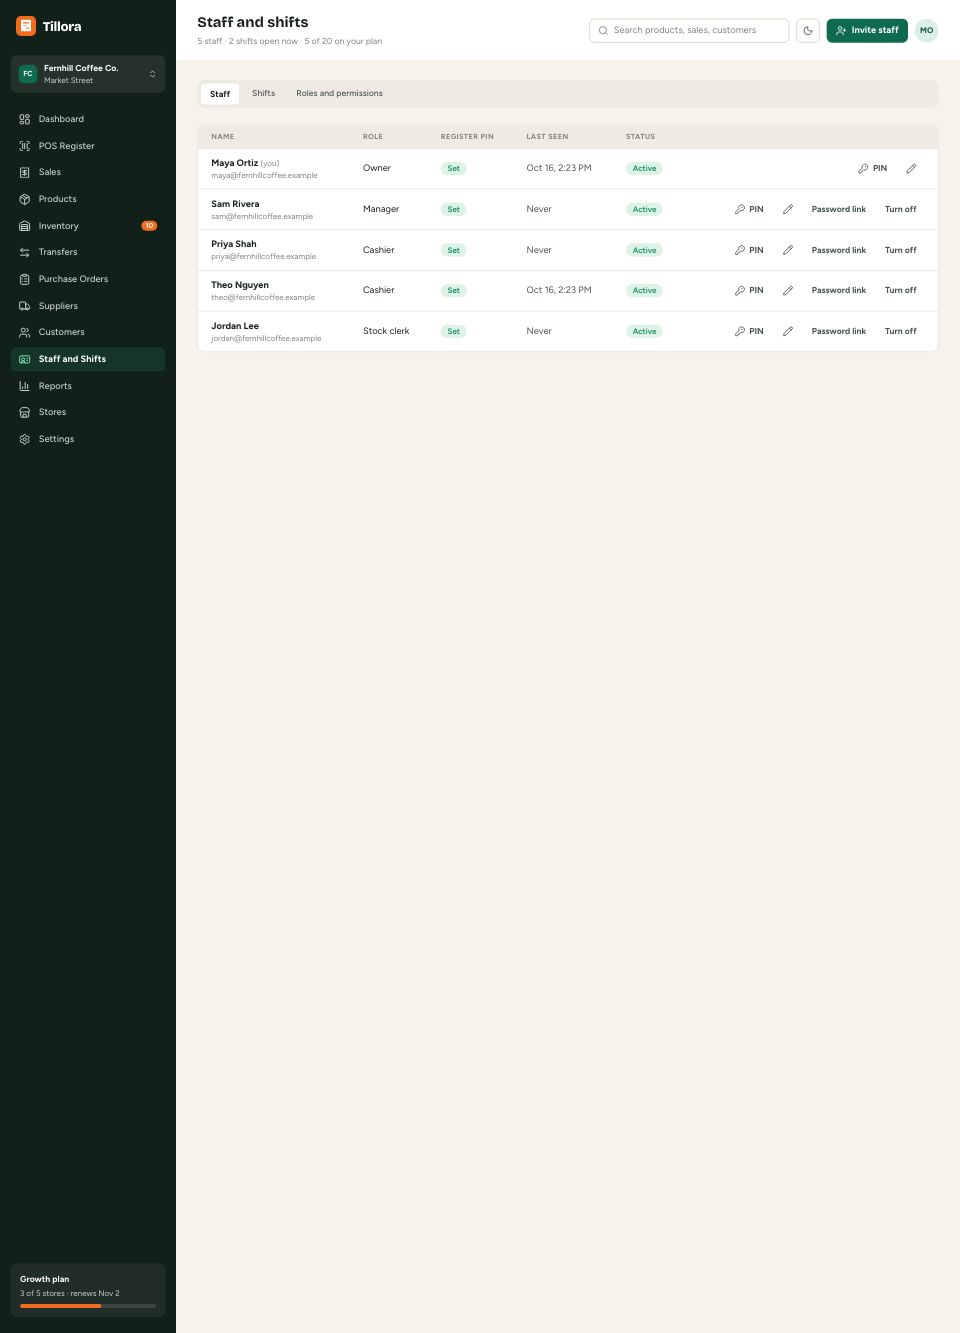Open the Sales sidebar icon
The width and height of the screenshot is (960, 1333).
[x=25, y=172]
